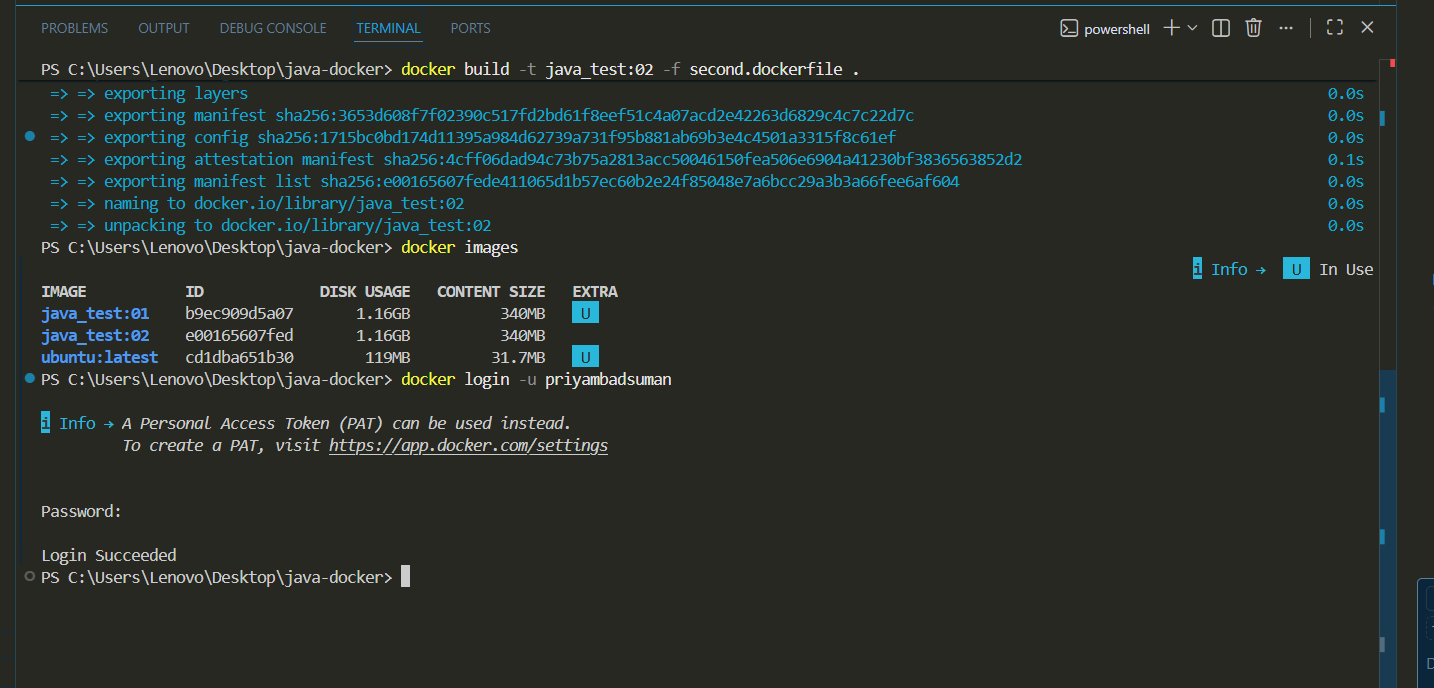Viewport: 1434px width, 688px height.
Task: Click the command decoration circle beside docker login
Action: click(29, 379)
